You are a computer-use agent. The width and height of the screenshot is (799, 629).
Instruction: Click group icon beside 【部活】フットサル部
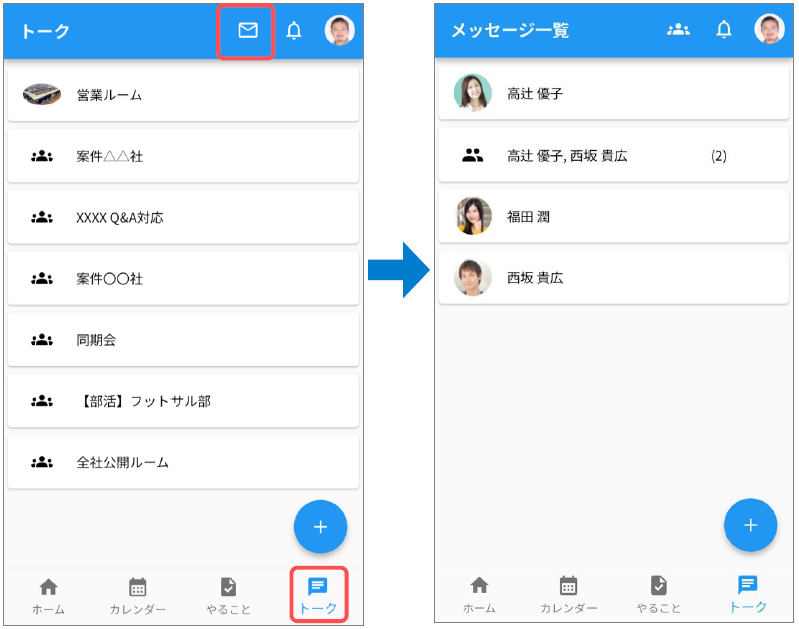42,401
